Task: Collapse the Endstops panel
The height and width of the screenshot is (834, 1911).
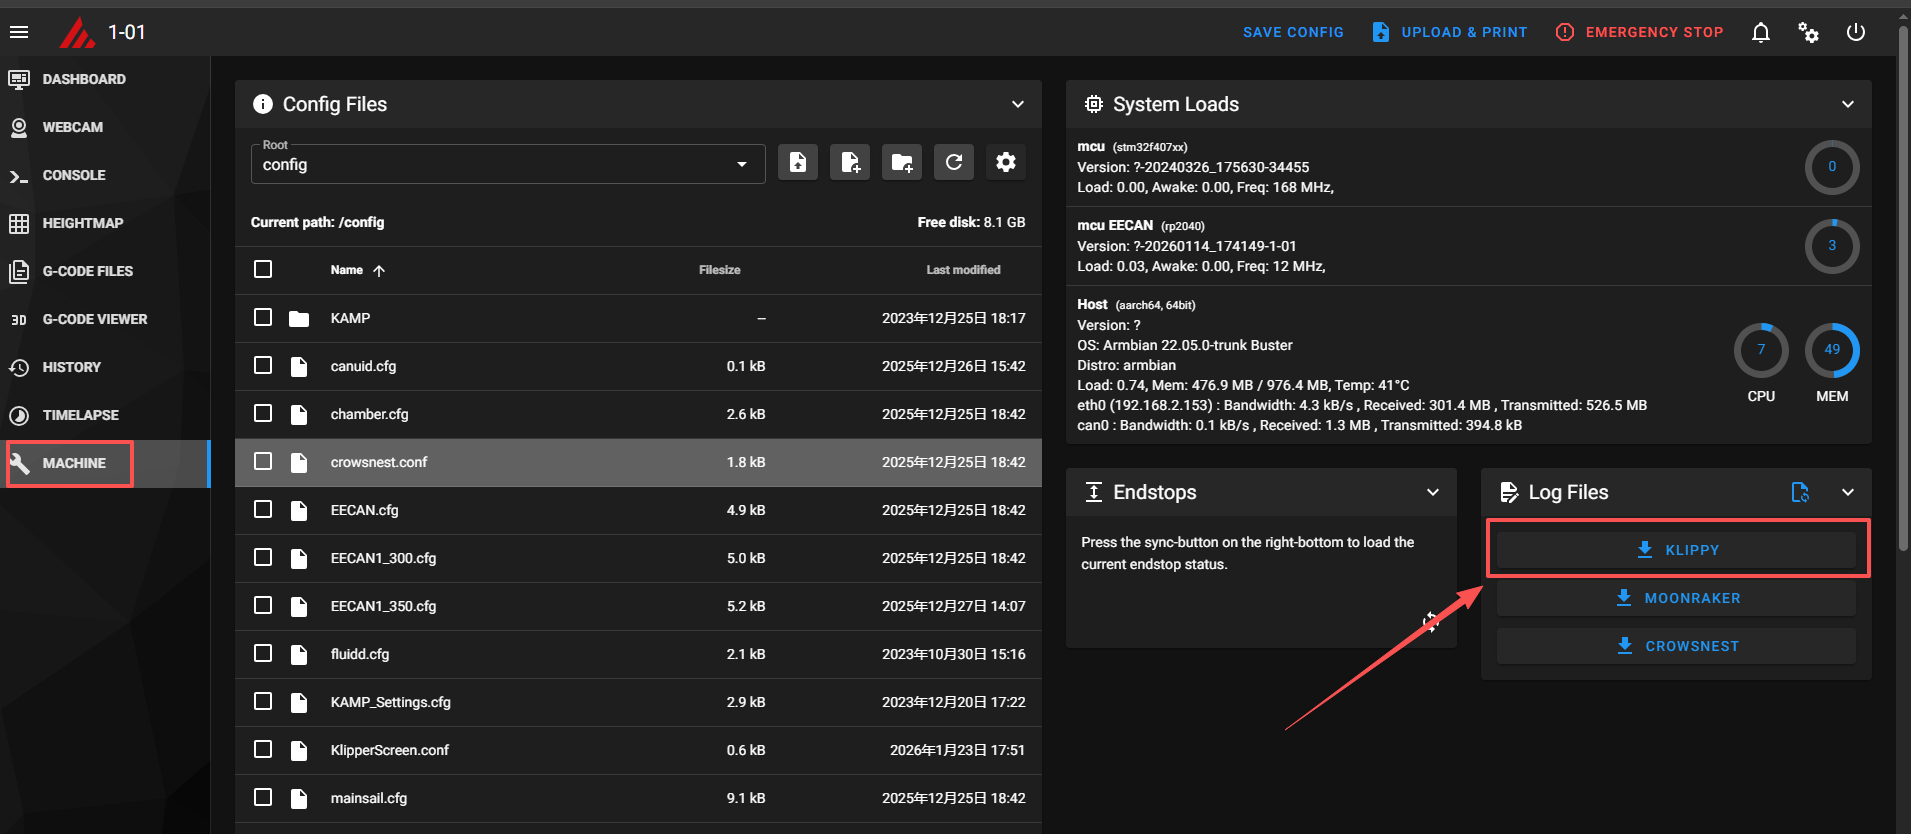Action: (x=1433, y=492)
